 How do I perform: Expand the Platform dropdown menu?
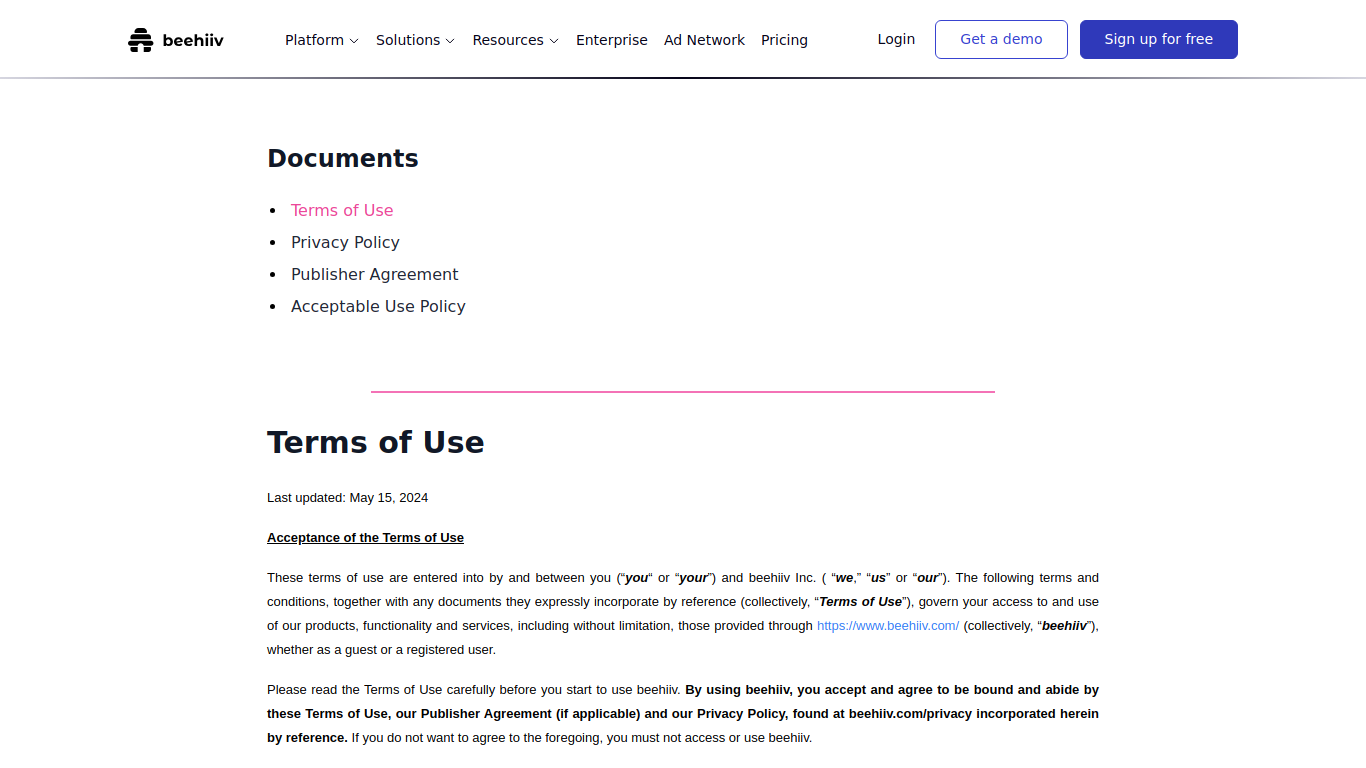321,40
